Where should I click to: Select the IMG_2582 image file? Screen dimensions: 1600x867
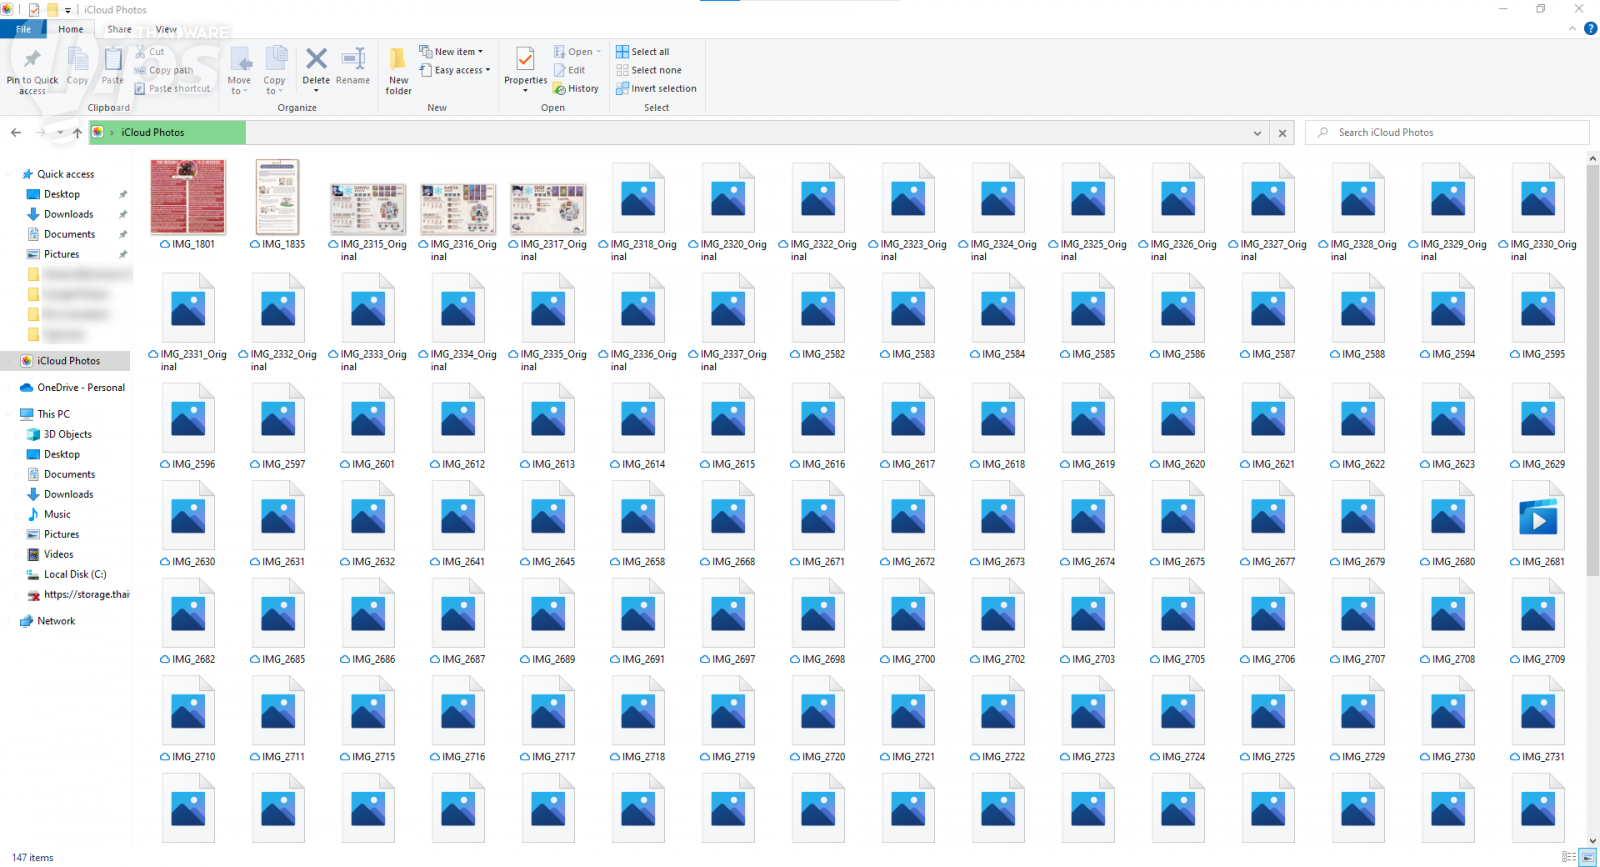[818, 316]
